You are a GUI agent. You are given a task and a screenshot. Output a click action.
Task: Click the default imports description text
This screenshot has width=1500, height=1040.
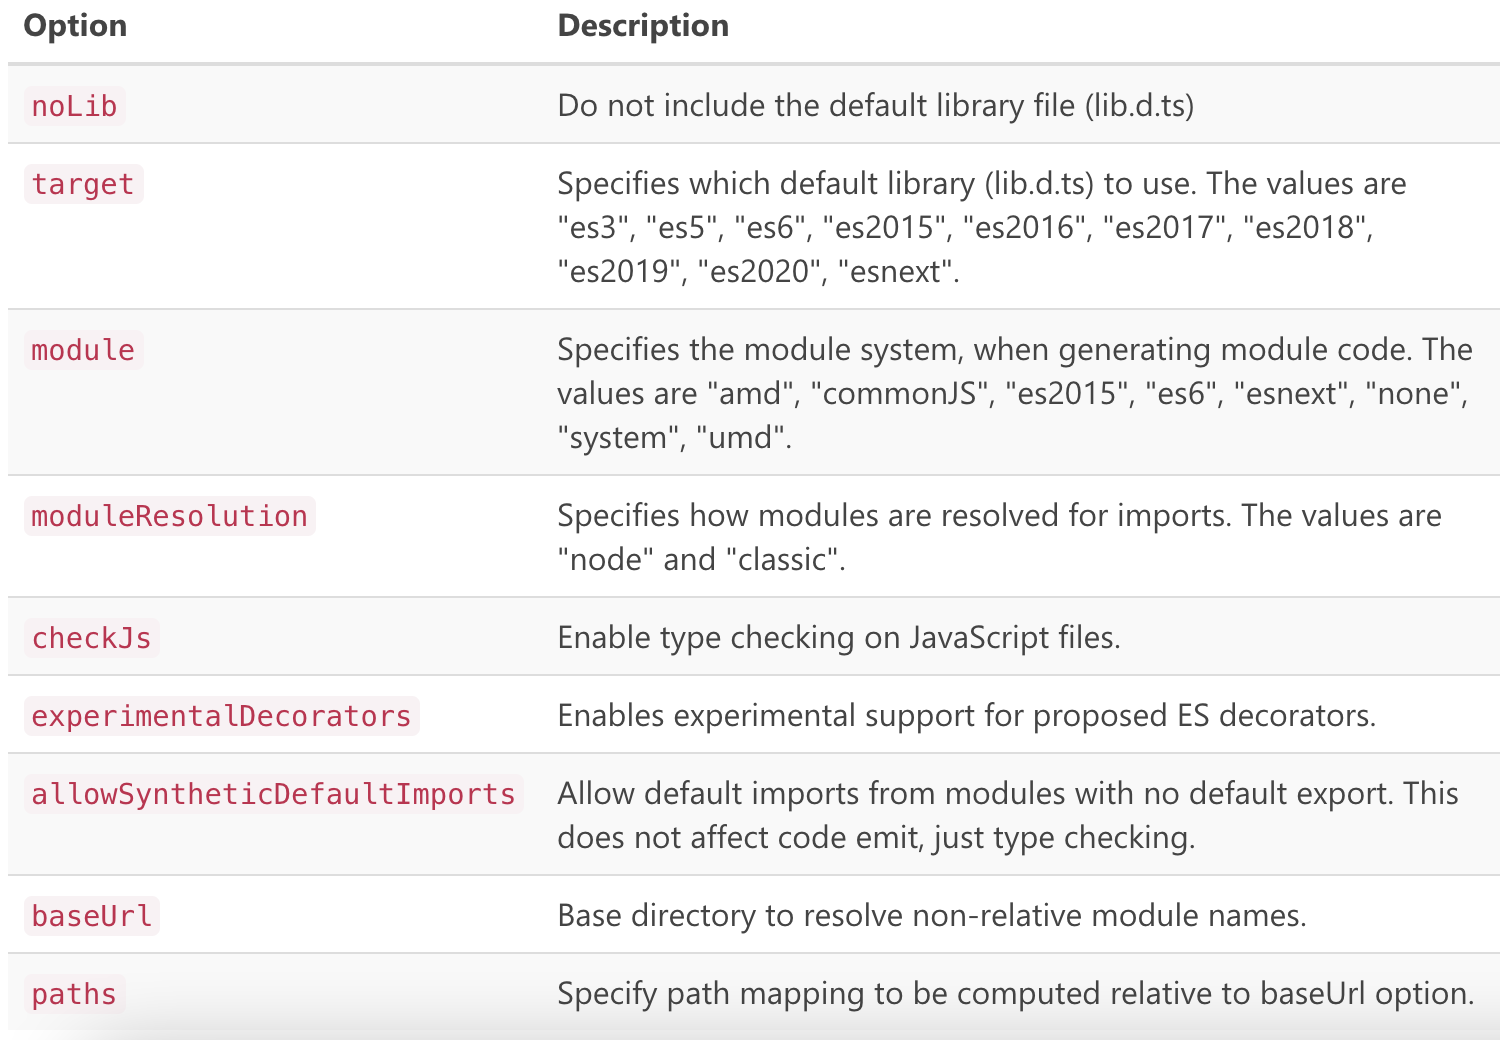[x=1007, y=815]
